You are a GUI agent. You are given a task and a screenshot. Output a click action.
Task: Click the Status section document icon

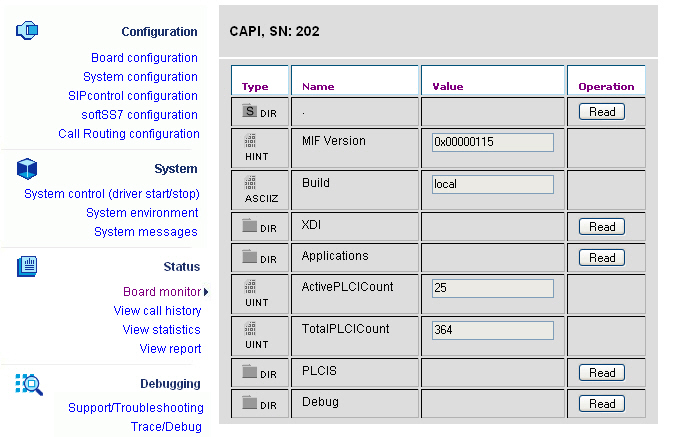tap(27, 266)
